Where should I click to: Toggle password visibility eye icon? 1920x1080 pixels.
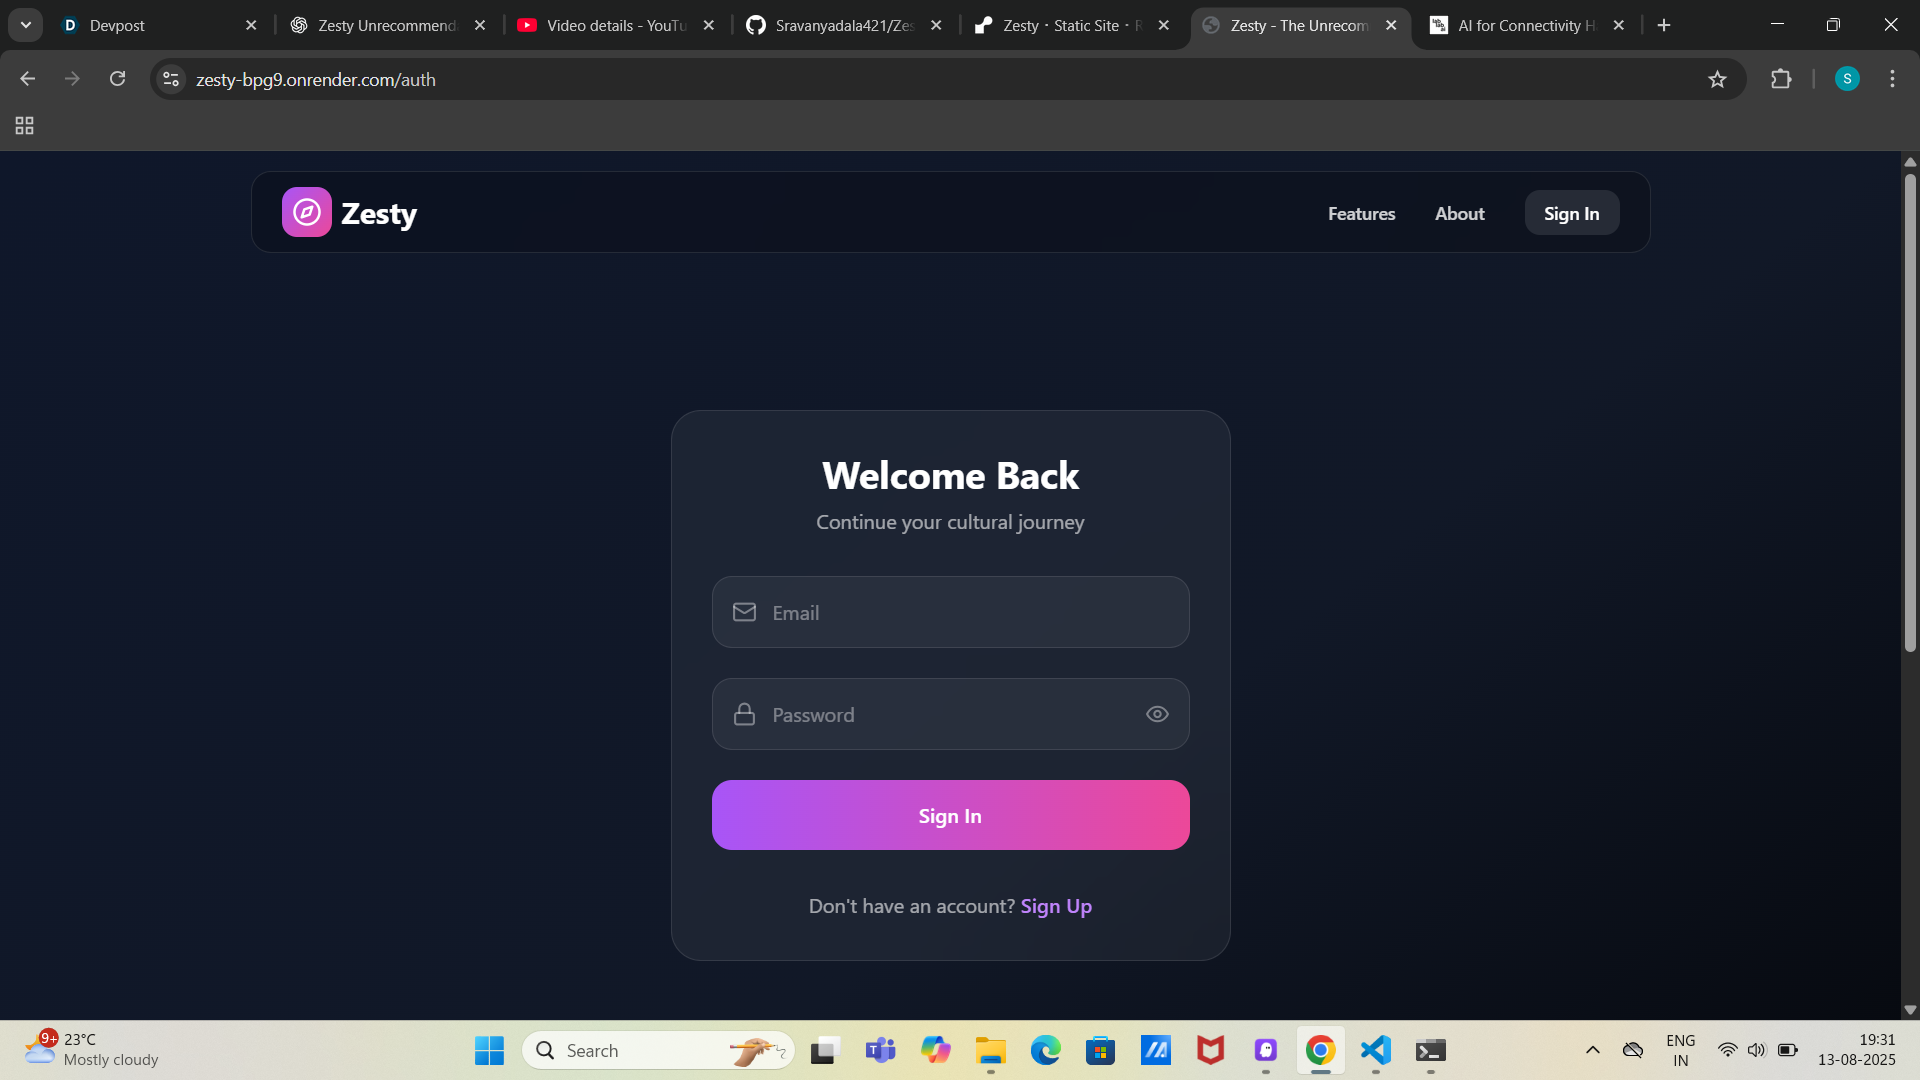click(1157, 714)
